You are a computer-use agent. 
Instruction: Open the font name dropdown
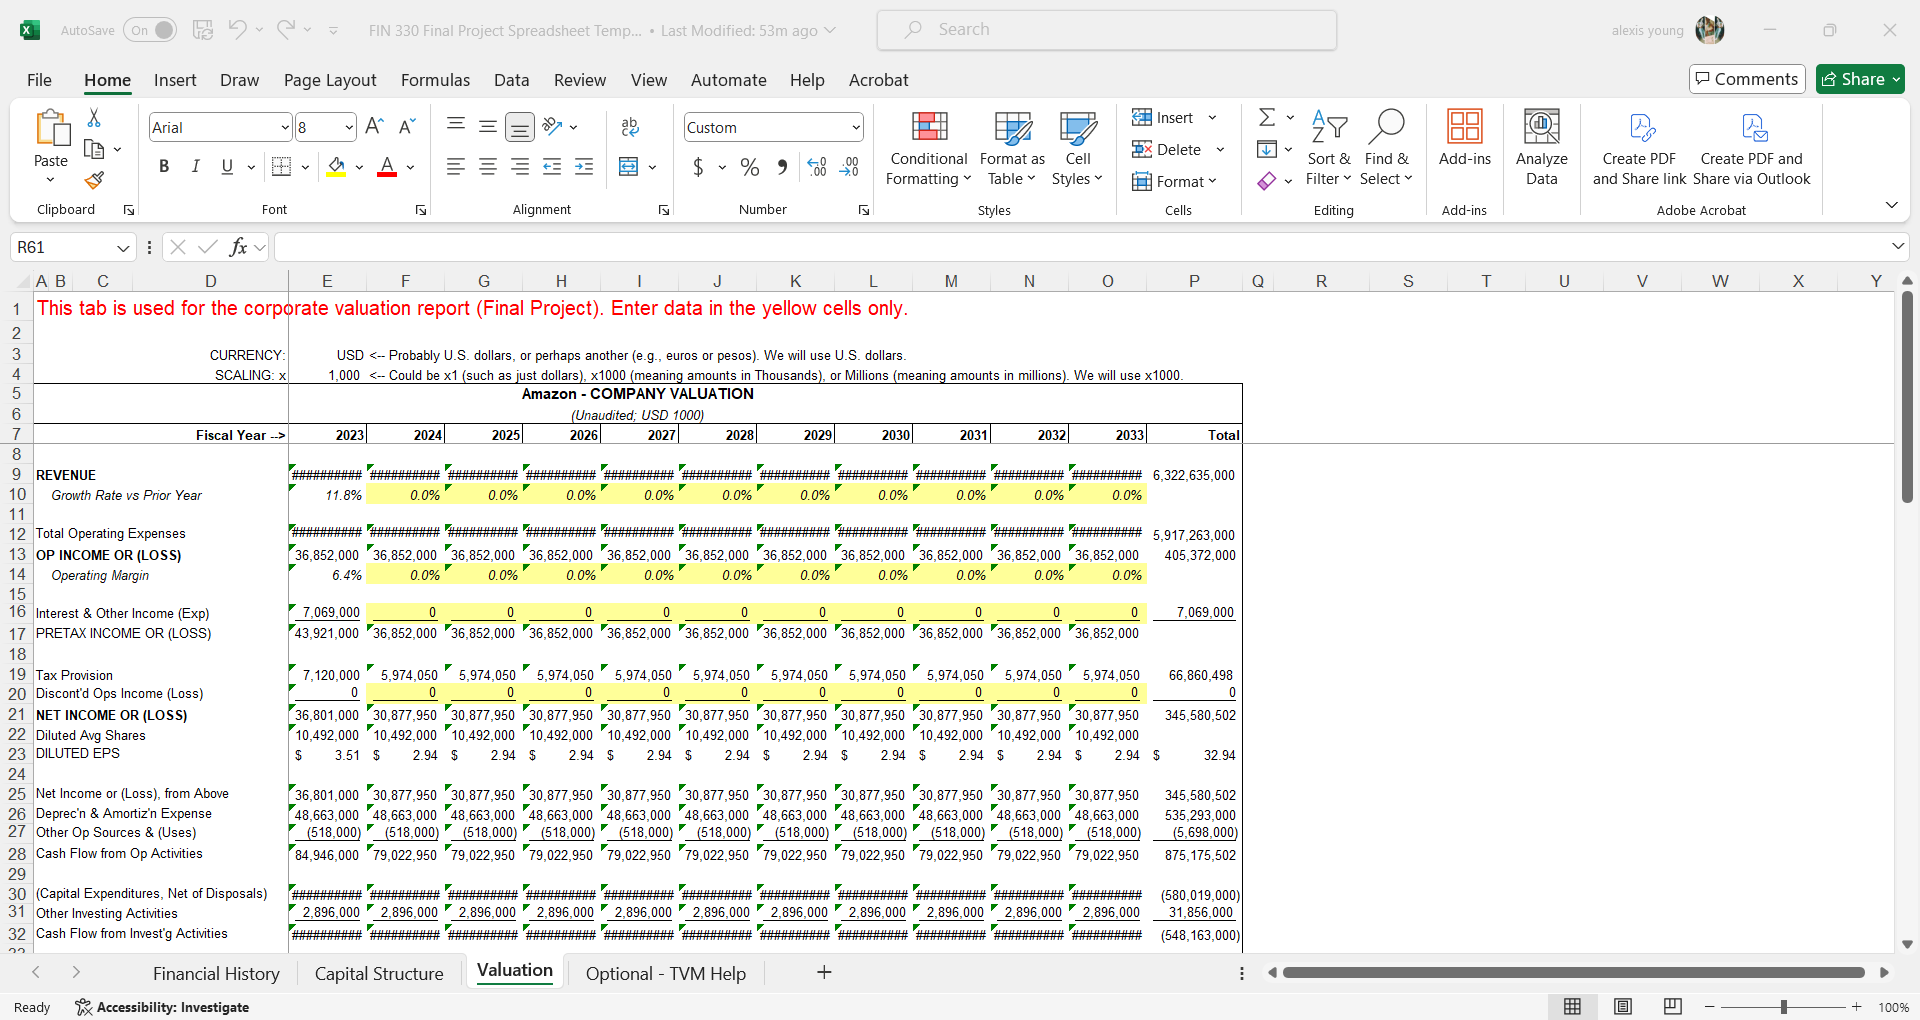285,127
